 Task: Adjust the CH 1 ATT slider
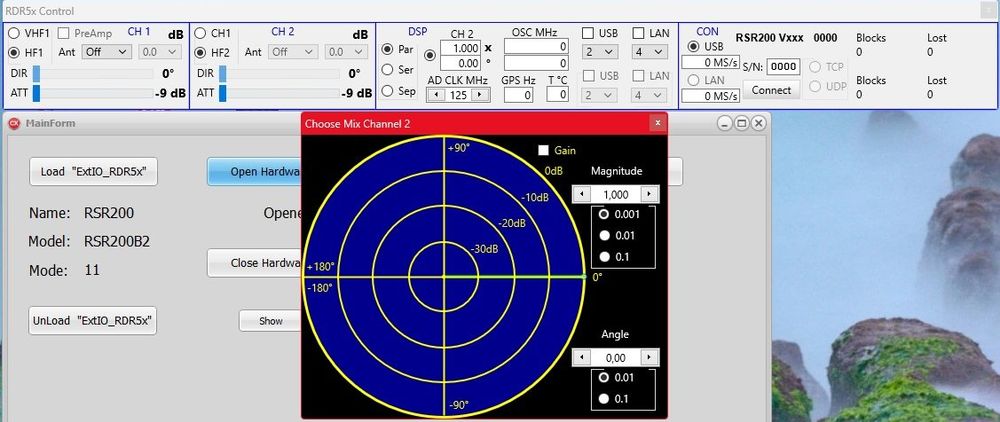tap(93, 93)
